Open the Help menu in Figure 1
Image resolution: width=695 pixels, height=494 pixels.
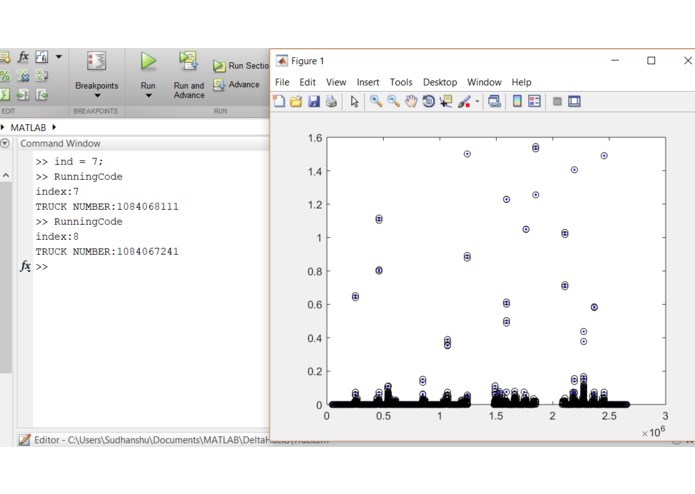[x=521, y=82]
